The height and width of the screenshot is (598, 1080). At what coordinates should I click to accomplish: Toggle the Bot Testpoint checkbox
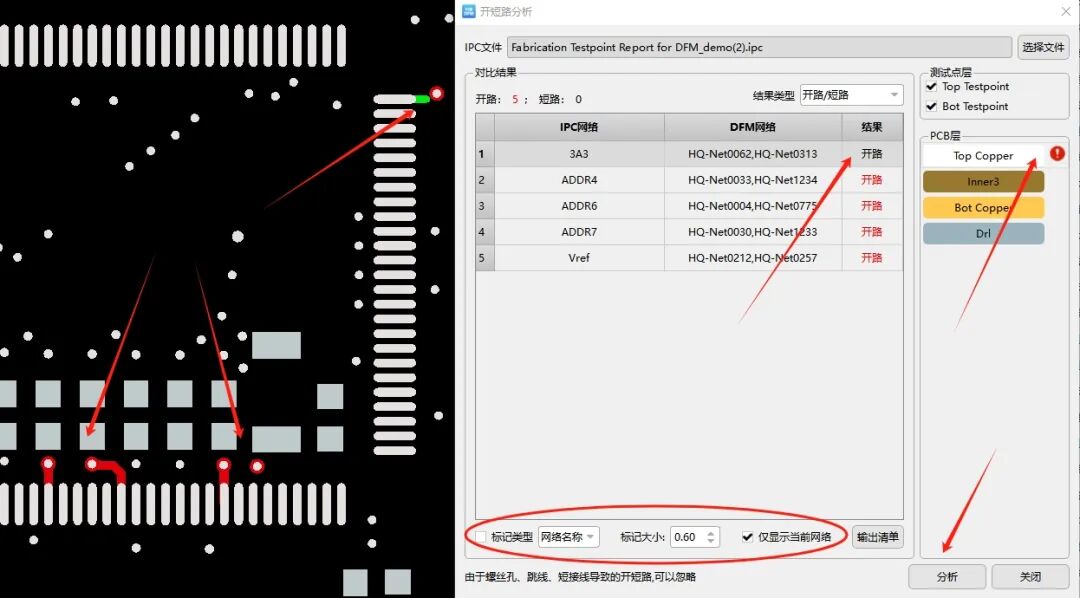(932, 106)
